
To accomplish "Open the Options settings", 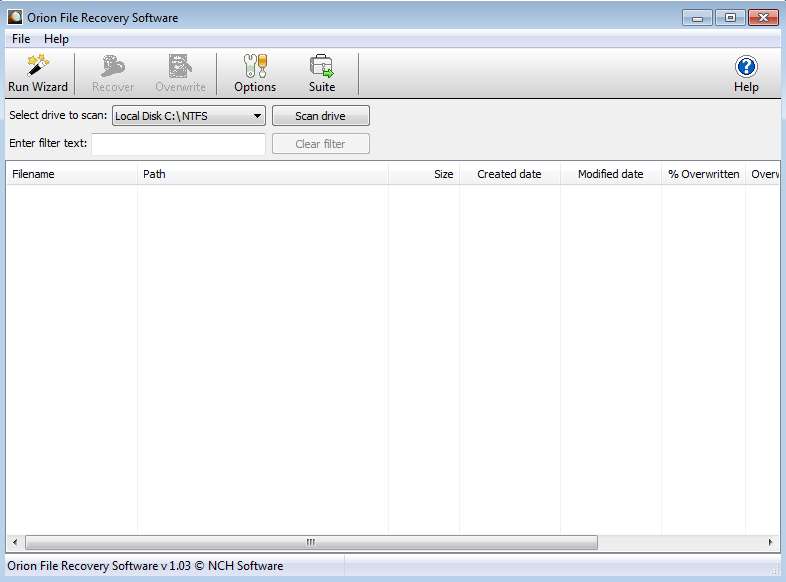I will pos(255,74).
